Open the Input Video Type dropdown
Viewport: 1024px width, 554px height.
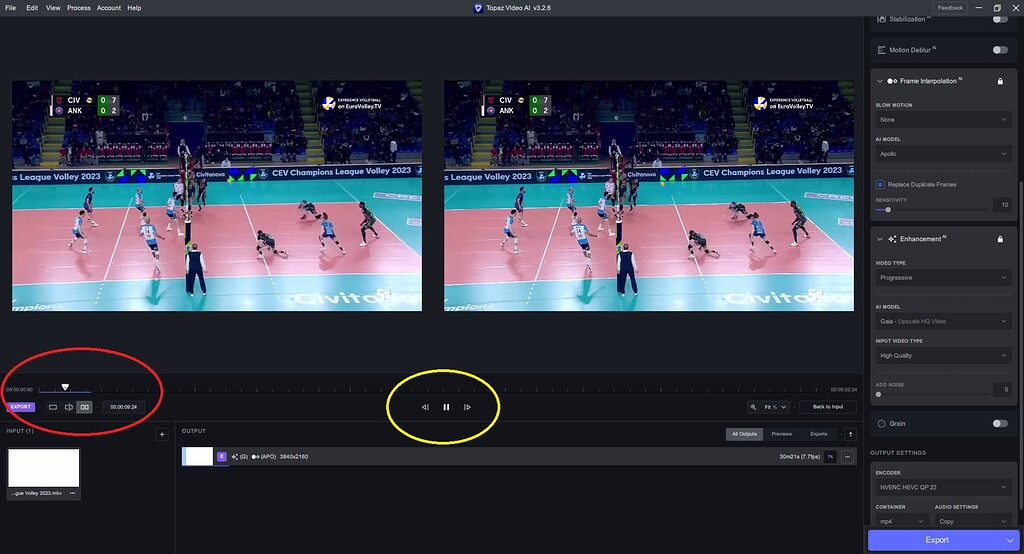[943, 355]
